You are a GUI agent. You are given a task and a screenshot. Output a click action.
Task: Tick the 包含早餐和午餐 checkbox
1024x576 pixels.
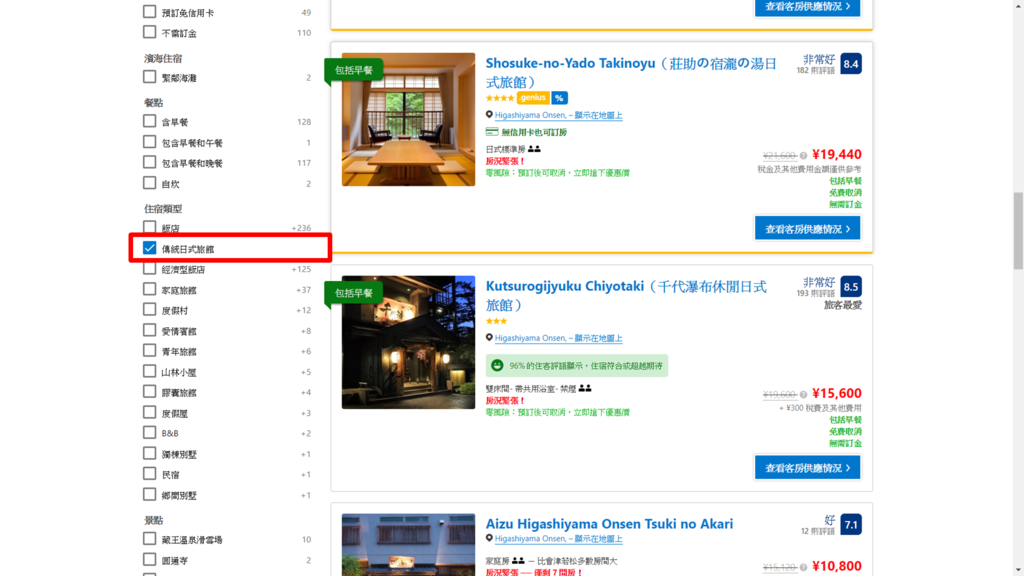150,142
